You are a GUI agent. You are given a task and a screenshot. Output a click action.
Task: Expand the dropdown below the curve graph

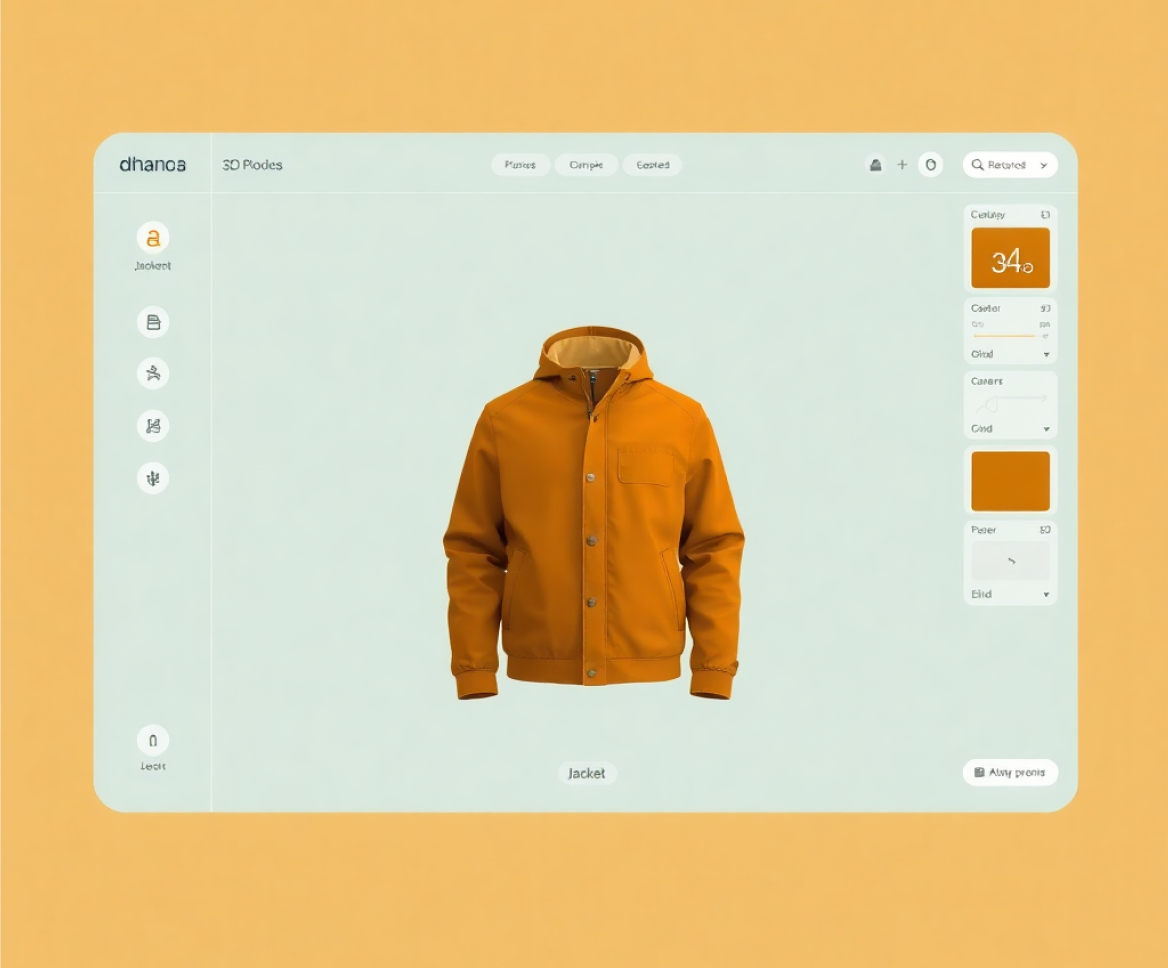click(x=1046, y=429)
